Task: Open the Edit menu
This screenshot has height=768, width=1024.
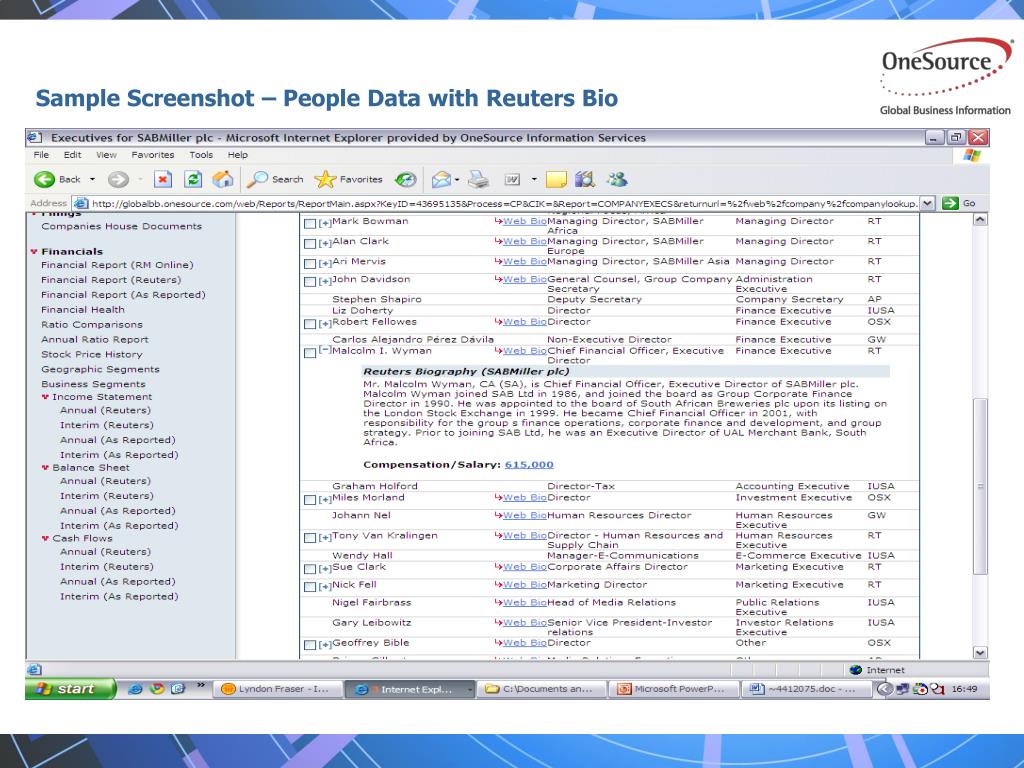Action: coord(72,155)
